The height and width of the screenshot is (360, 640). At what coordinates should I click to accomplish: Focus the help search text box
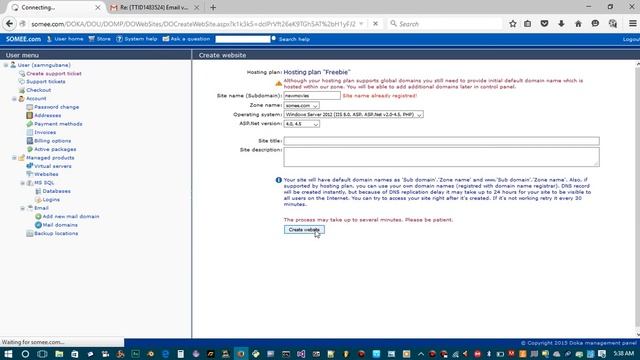[243, 39]
